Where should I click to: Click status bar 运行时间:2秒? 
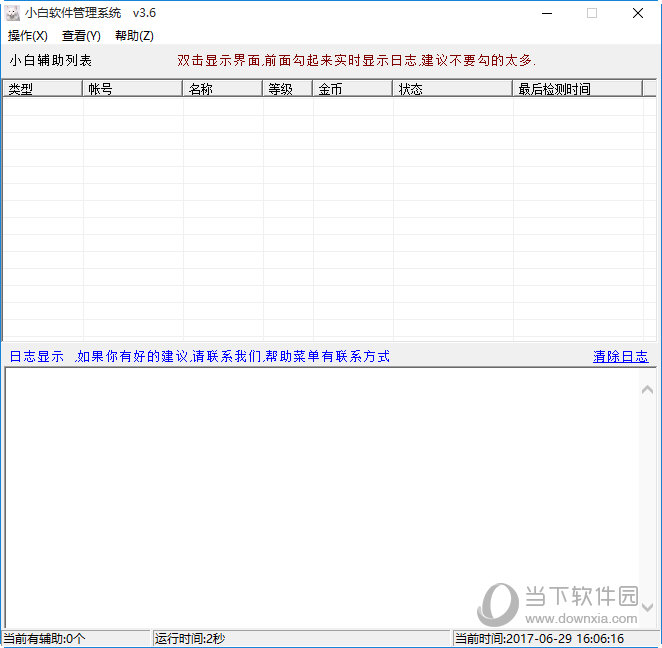click(301, 639)
